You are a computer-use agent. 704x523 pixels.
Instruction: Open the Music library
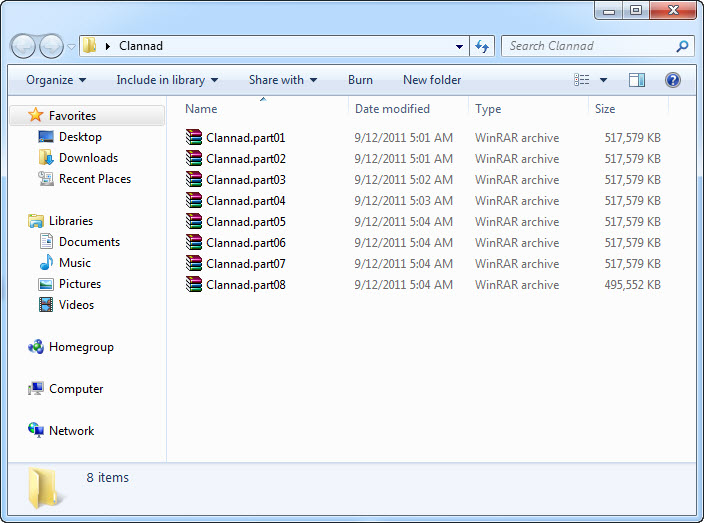click(75, 263)
